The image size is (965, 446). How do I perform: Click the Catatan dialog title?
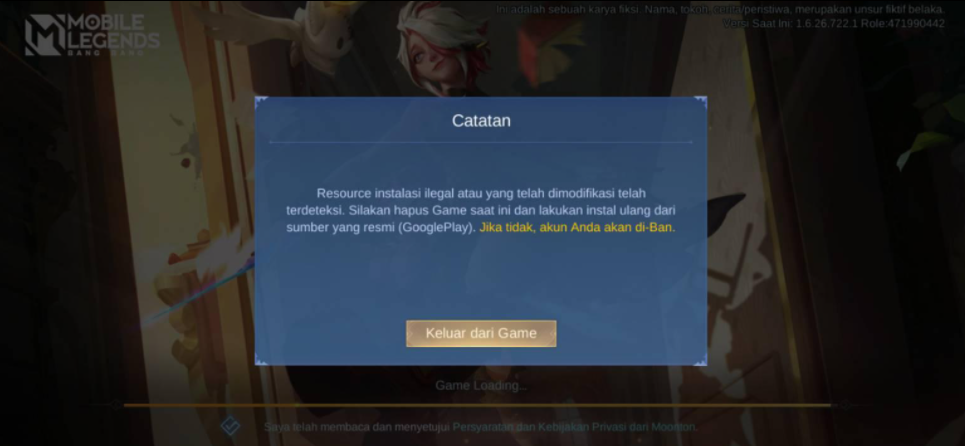coord(481,121)
